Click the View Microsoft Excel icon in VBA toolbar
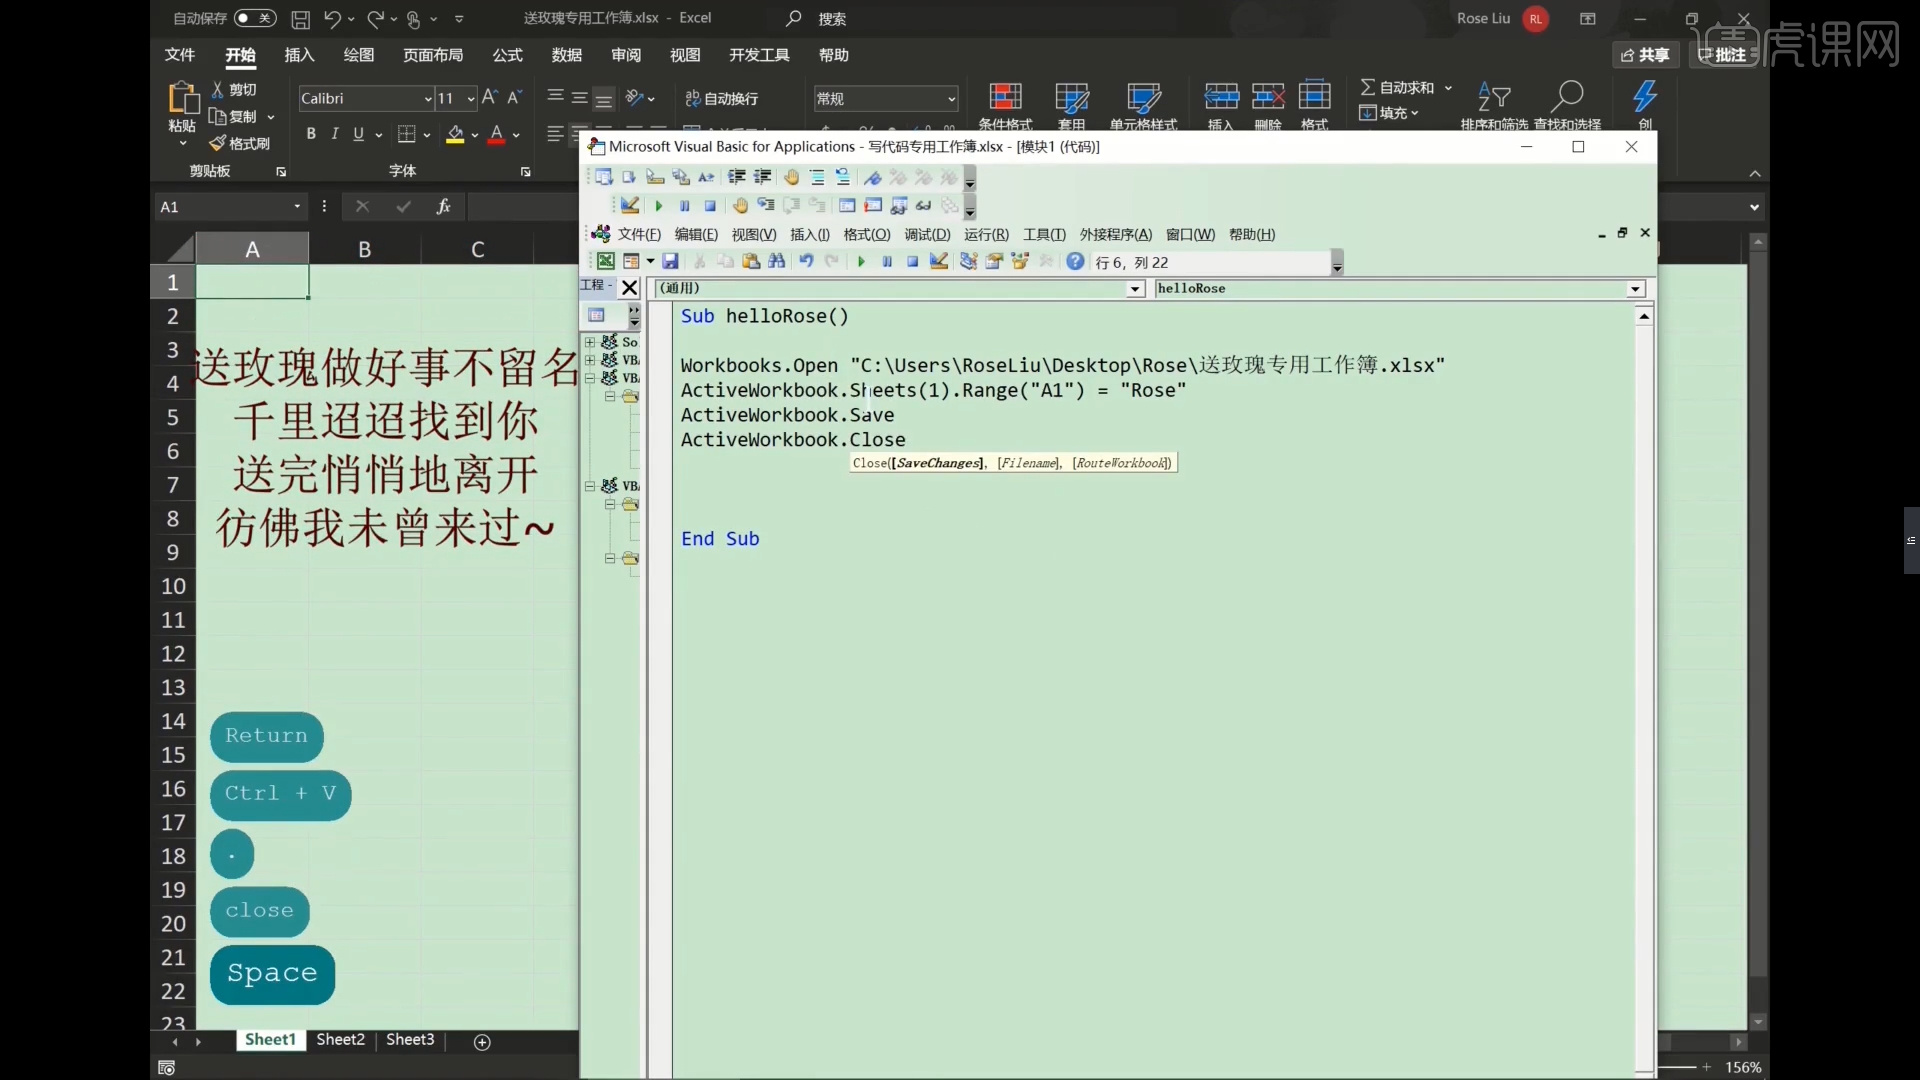Viewport: 1920px width, 1080px height. coord(605,262)
